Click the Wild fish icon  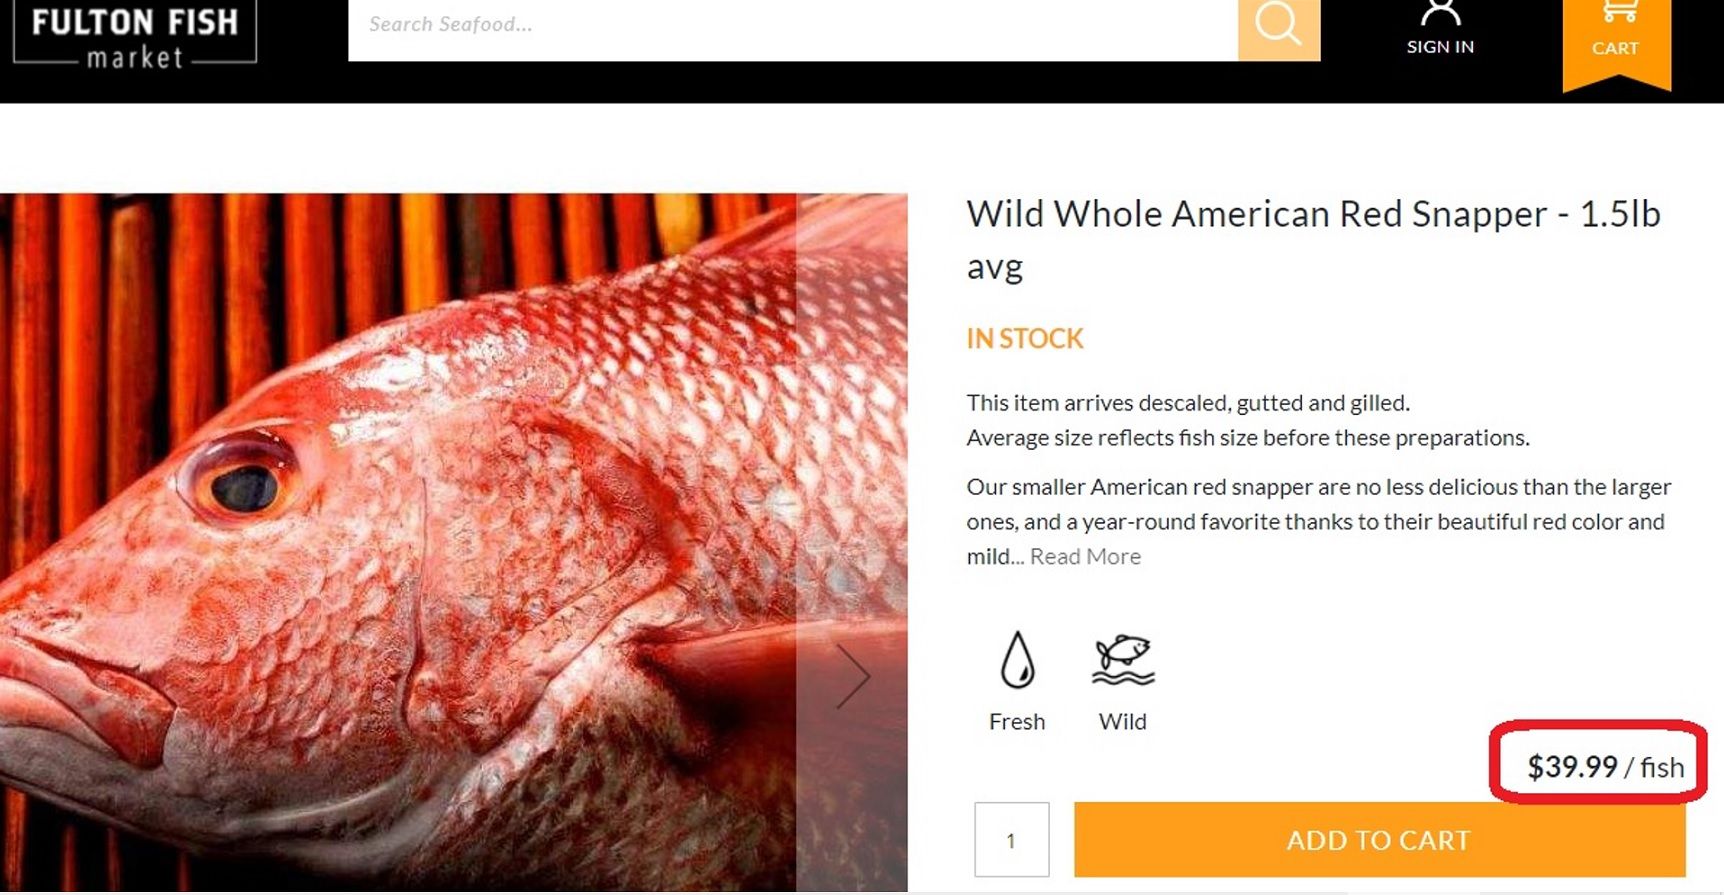[x=1123, y=660]
